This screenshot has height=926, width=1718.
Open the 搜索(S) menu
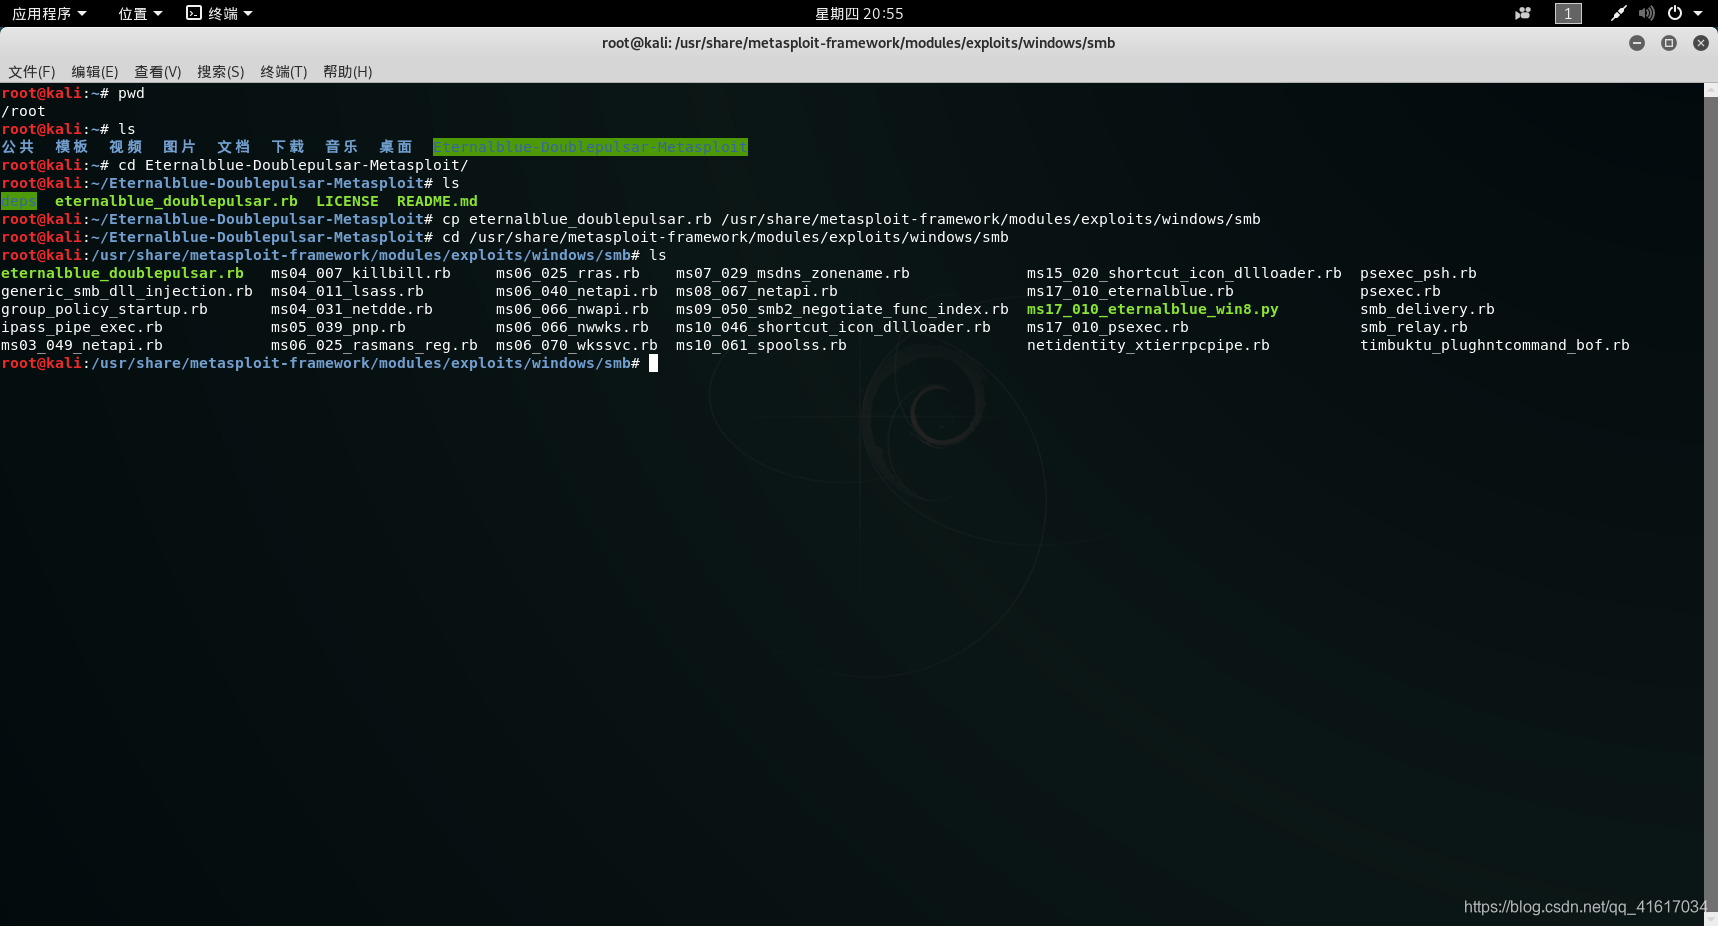pos(221,71)
